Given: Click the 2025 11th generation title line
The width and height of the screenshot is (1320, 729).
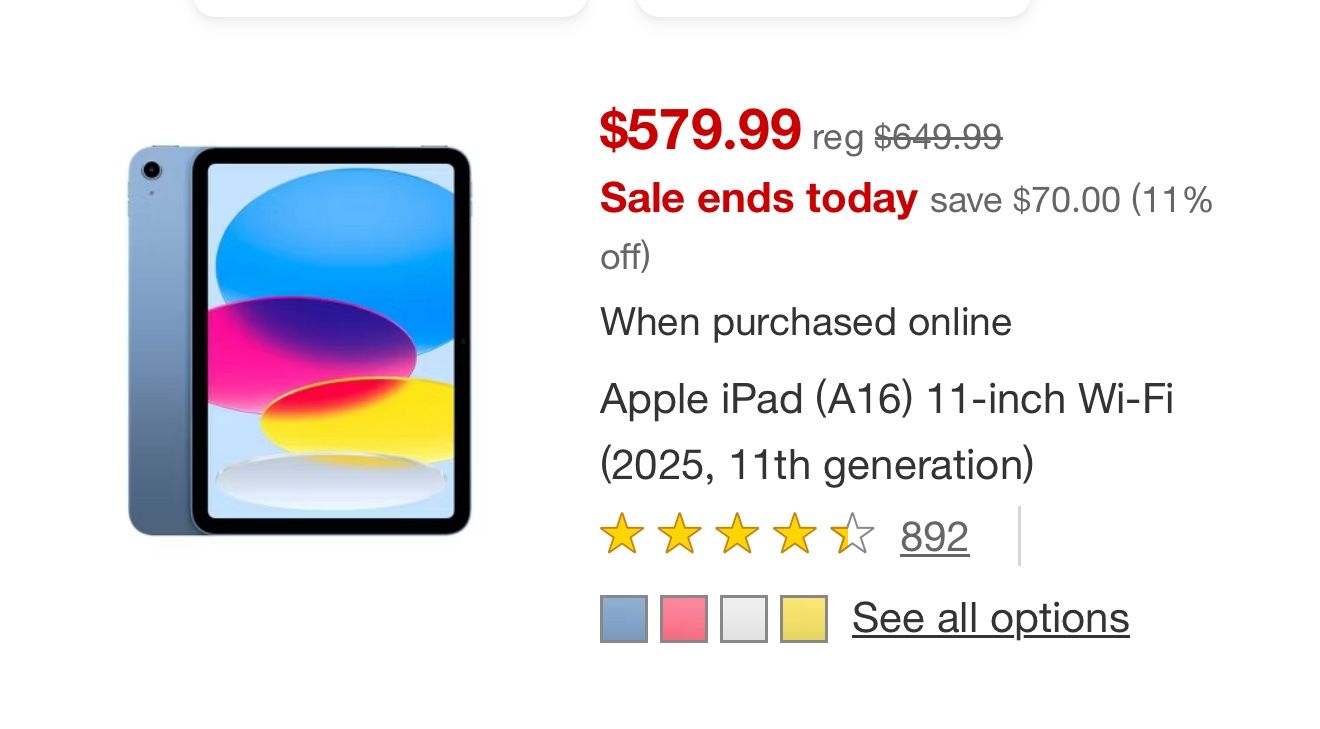Looking at the screenshot, I should [x=817, y=464].
